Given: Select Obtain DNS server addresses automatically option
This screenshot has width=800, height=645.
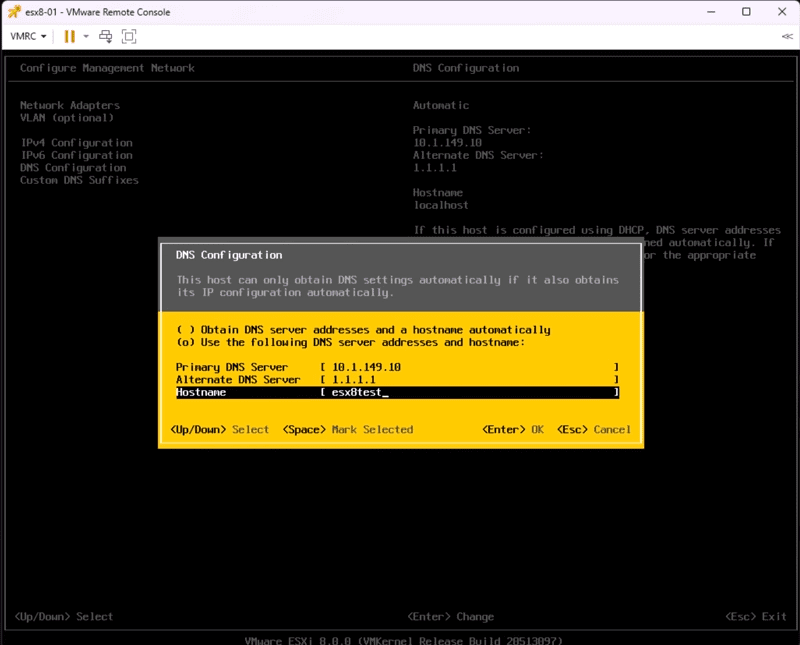Looking at the screenshot, I should pyautogui.click(x=363, y=330).
